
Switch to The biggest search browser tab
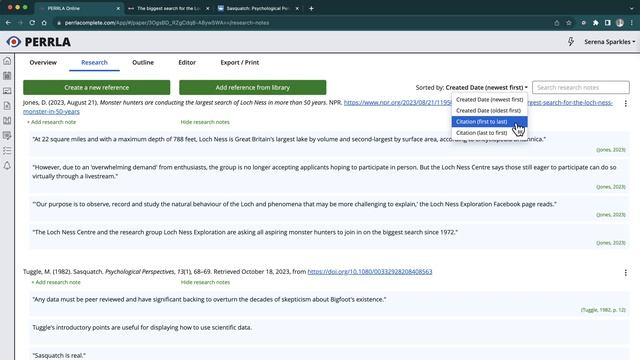pyautogui.click(x=168, y=8)
